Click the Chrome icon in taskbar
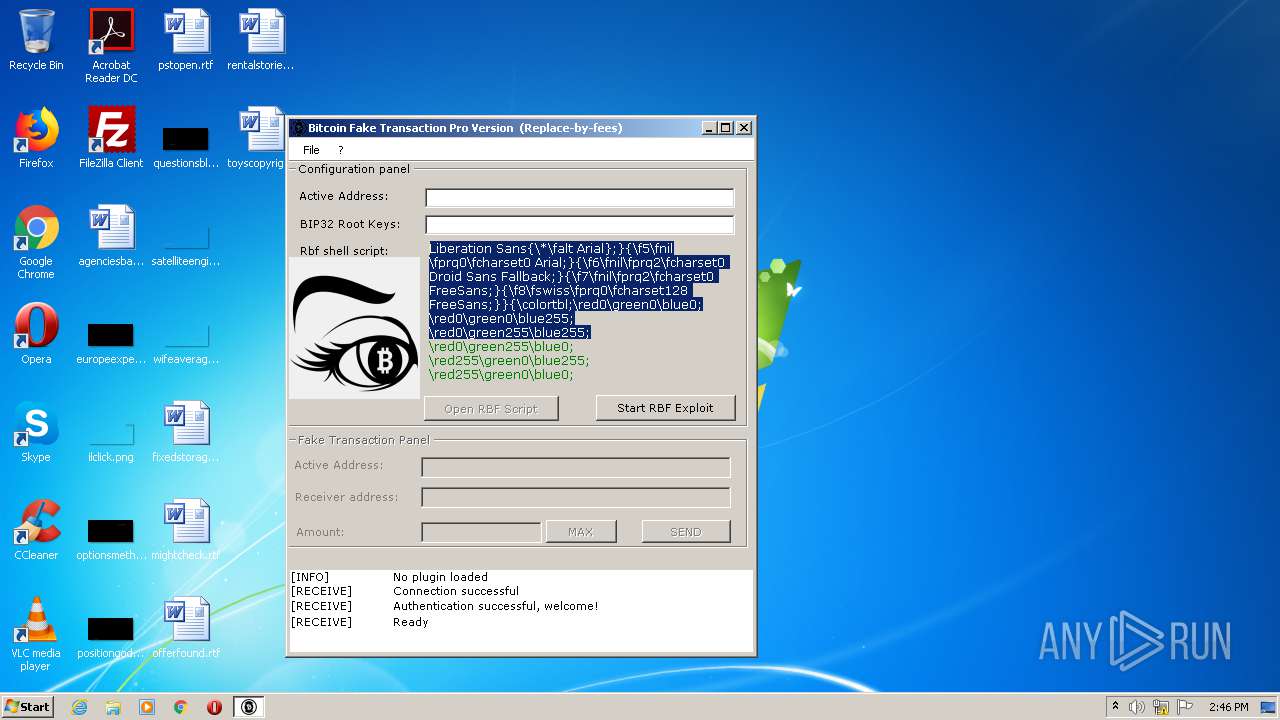 (x=181, y=707)
